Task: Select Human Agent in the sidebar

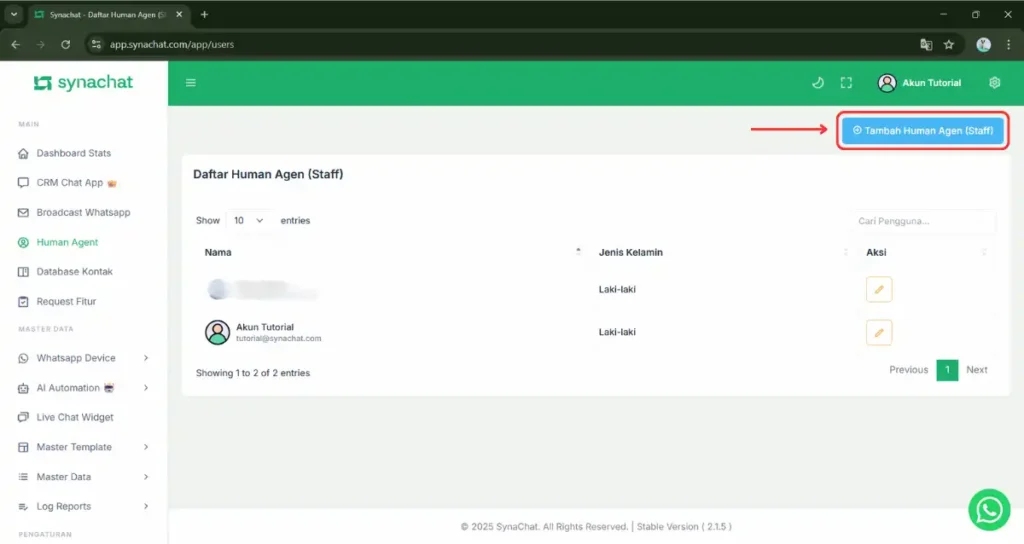Action: tap(67, 242)
